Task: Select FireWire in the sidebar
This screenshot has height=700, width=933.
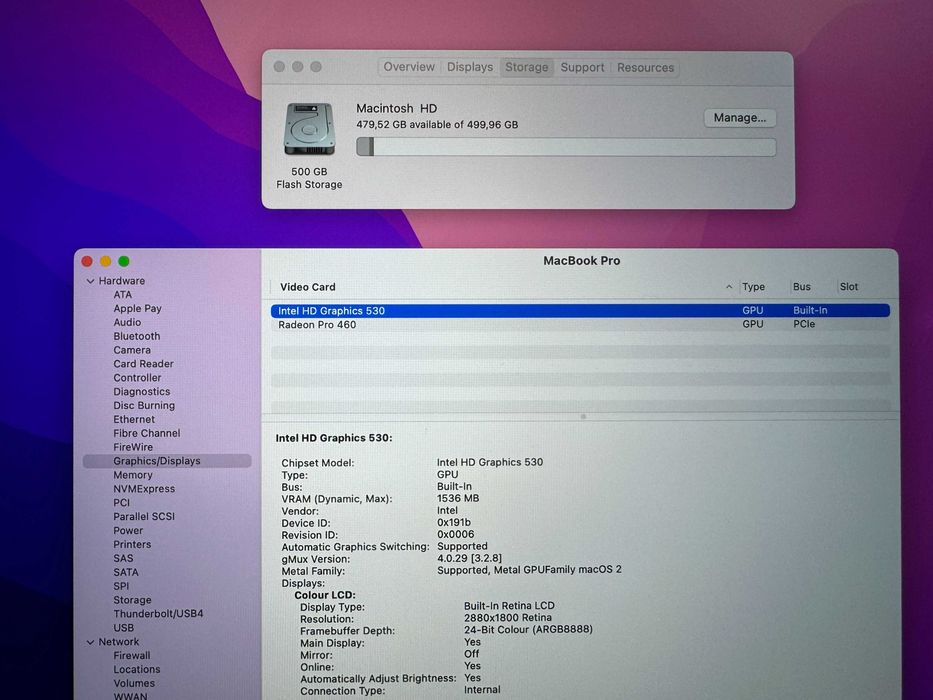Action: click(x=133, y=447)
